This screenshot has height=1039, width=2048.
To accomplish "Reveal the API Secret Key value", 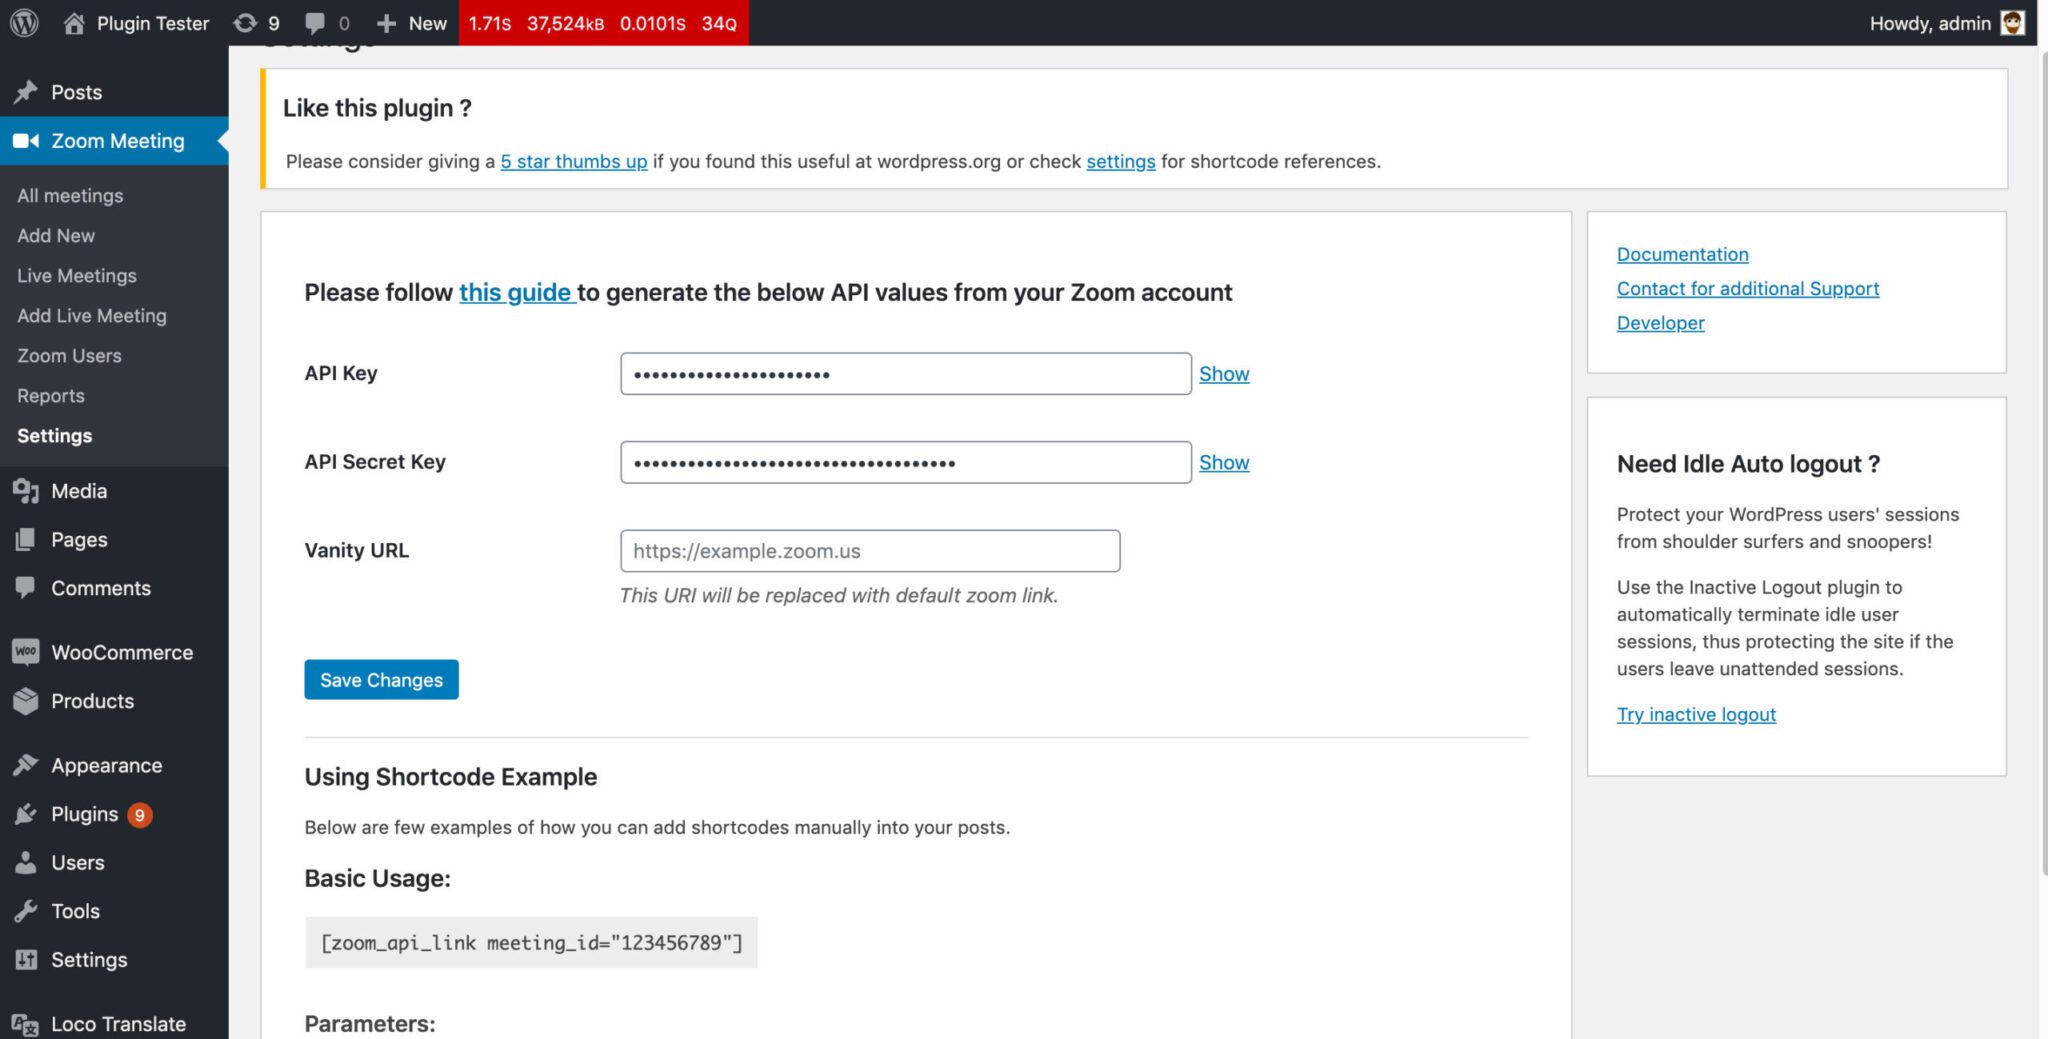I will point(1223,463).
